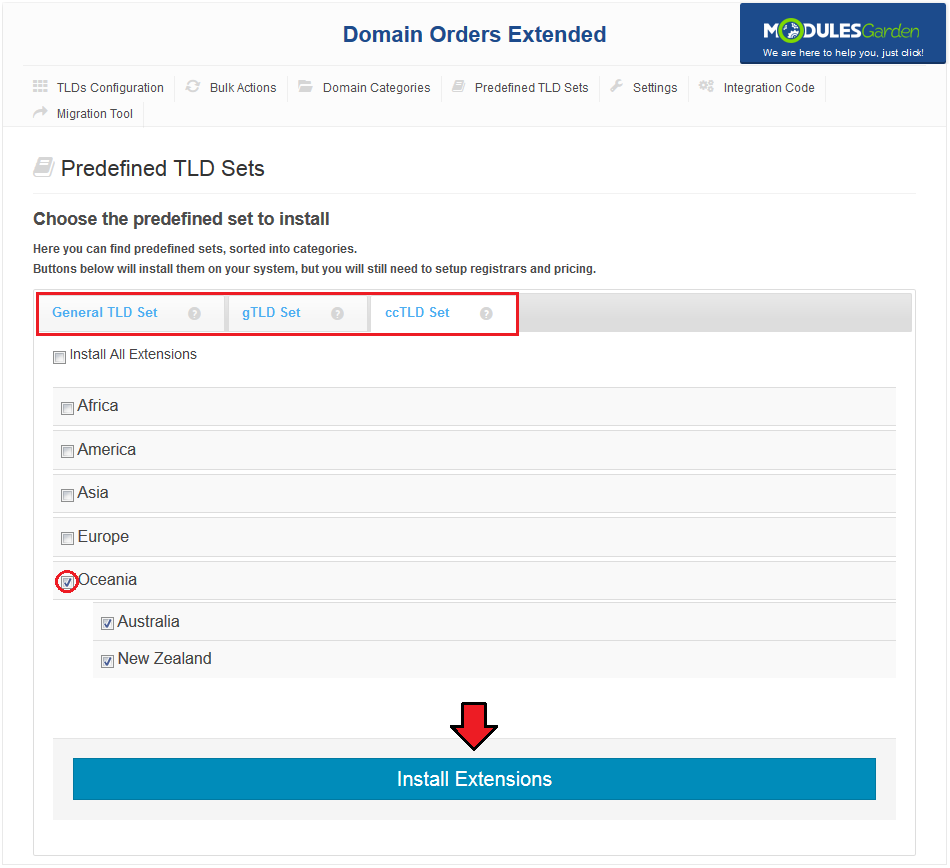Expand the Europe region row
Screen dimensions: 950x868
[474, 537]
